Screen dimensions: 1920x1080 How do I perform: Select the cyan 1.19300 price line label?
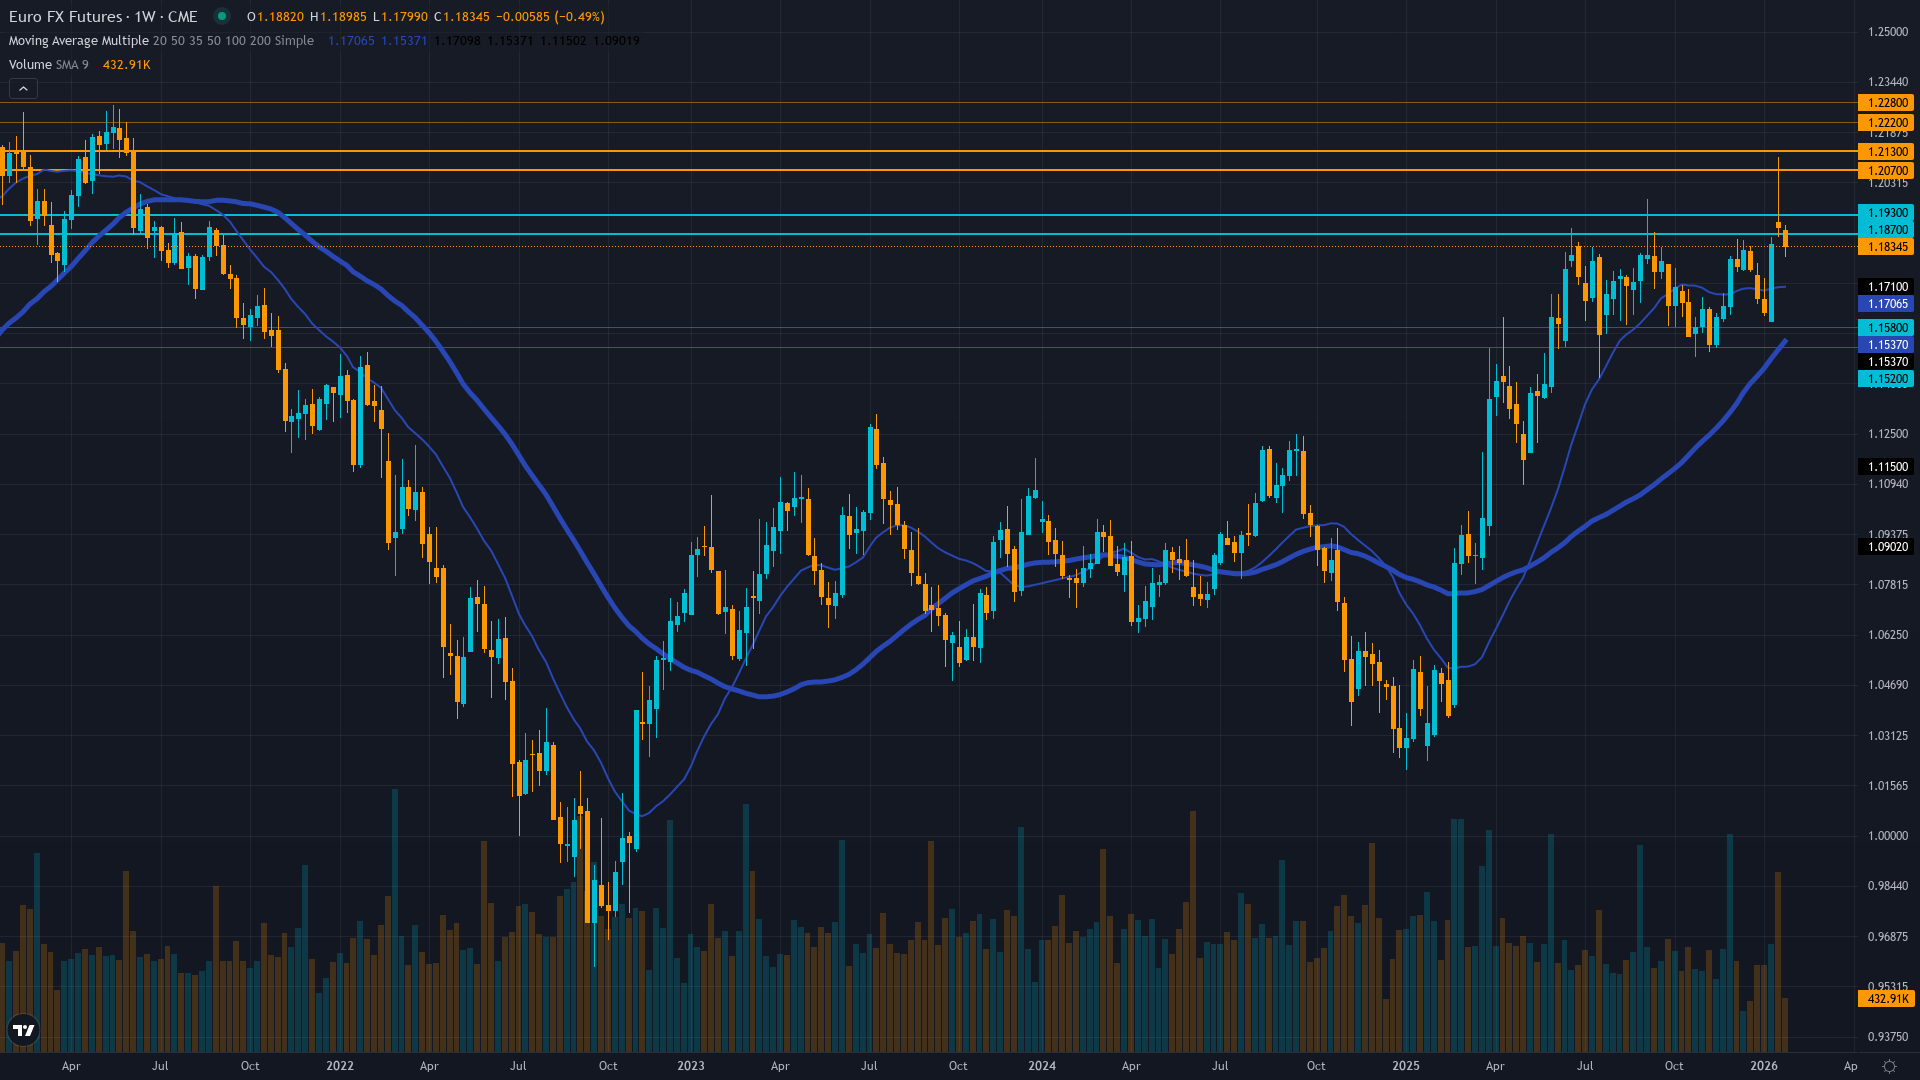pos(1886,213)
